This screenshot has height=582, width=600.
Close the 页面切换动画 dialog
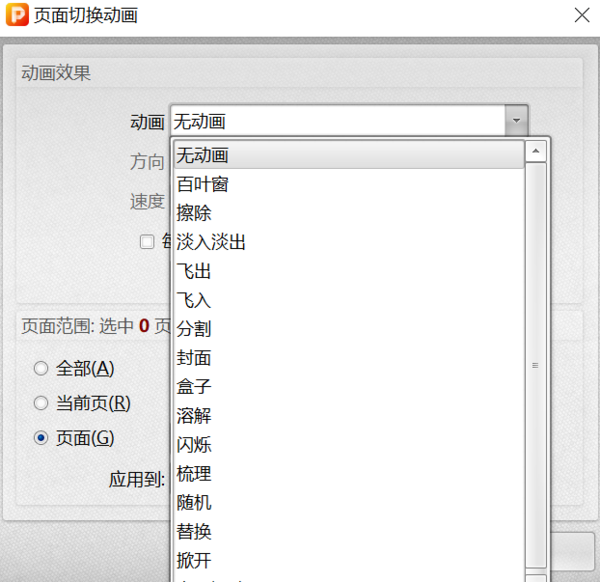582,15
